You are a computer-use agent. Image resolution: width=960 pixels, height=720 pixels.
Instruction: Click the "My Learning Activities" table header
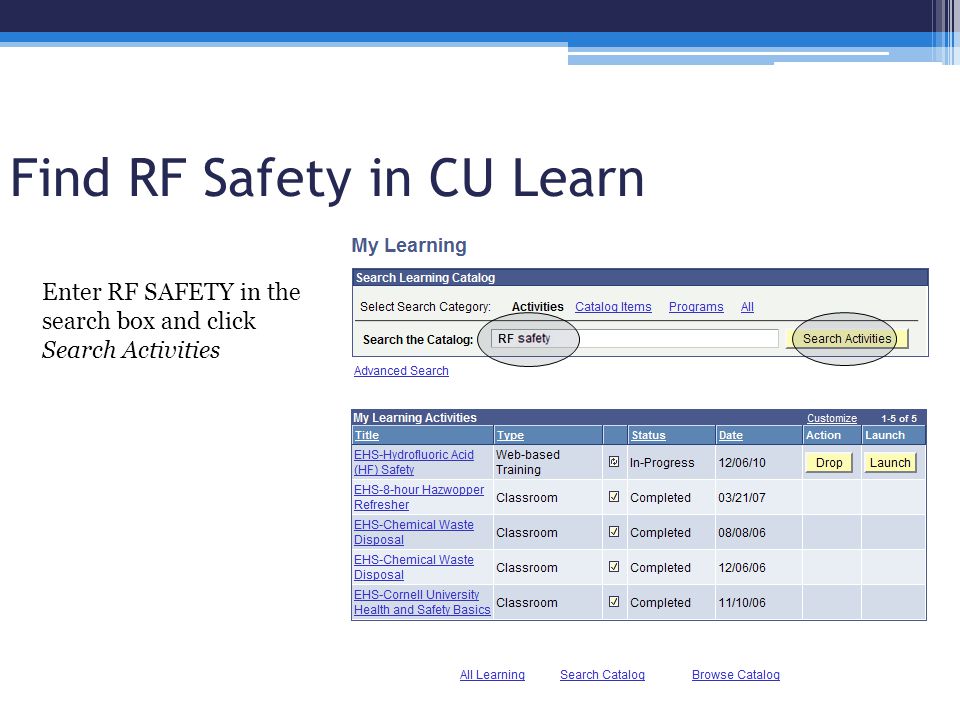point(414,418)
